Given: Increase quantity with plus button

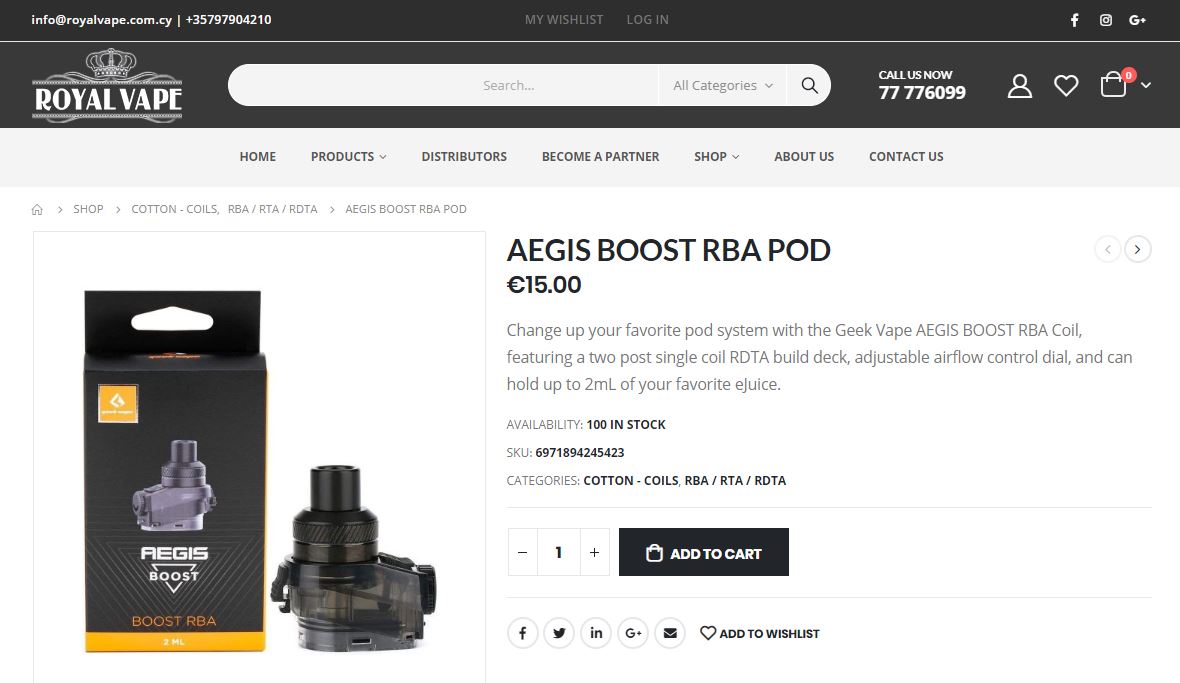Looking at the screenshot, I should (x=595, y=552).
